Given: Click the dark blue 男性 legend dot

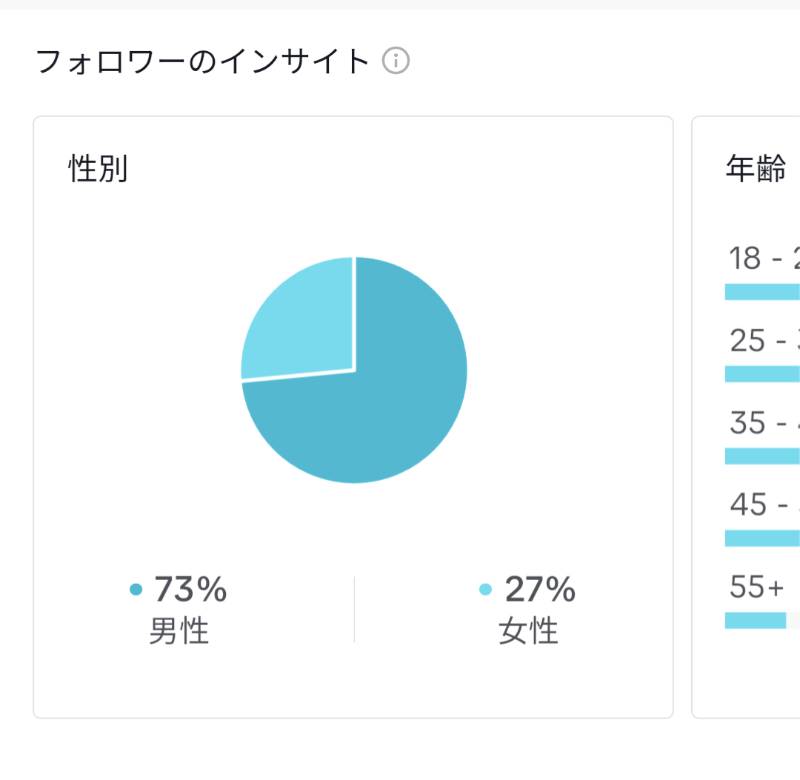Looking at the screenshot, I should click(136, 589).
